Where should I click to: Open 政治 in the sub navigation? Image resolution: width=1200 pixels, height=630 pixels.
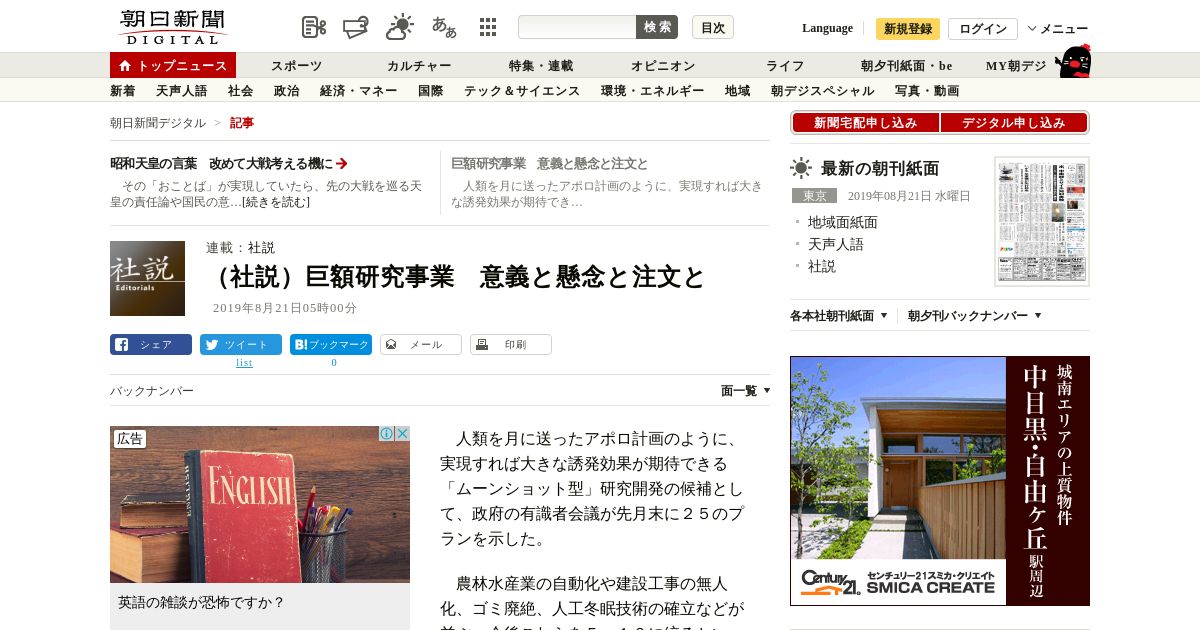(287, 91)
